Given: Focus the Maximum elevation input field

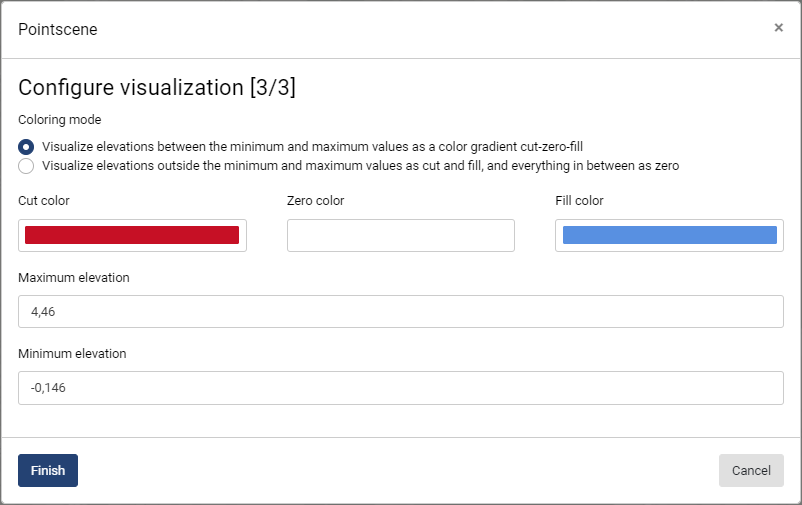Looking at the screenshot, I should pyautogui.click(x=400, y=311).
